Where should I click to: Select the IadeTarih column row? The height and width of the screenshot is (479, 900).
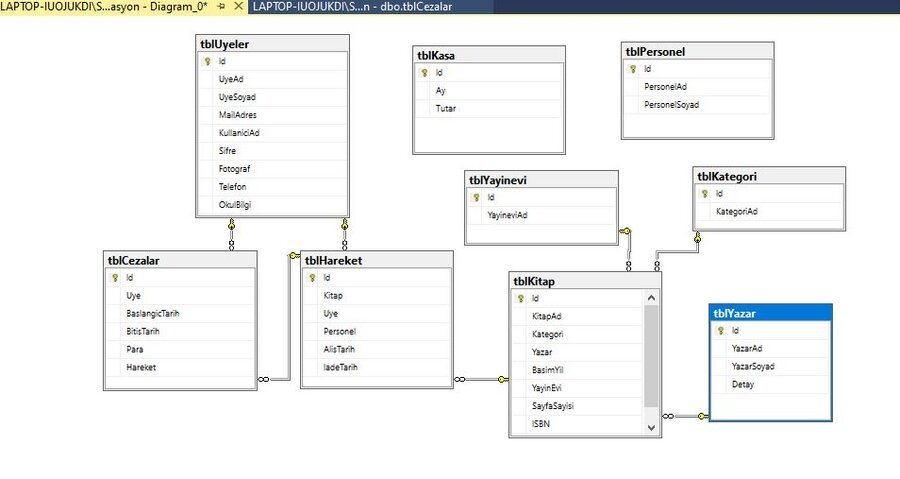tap(377, 367)
